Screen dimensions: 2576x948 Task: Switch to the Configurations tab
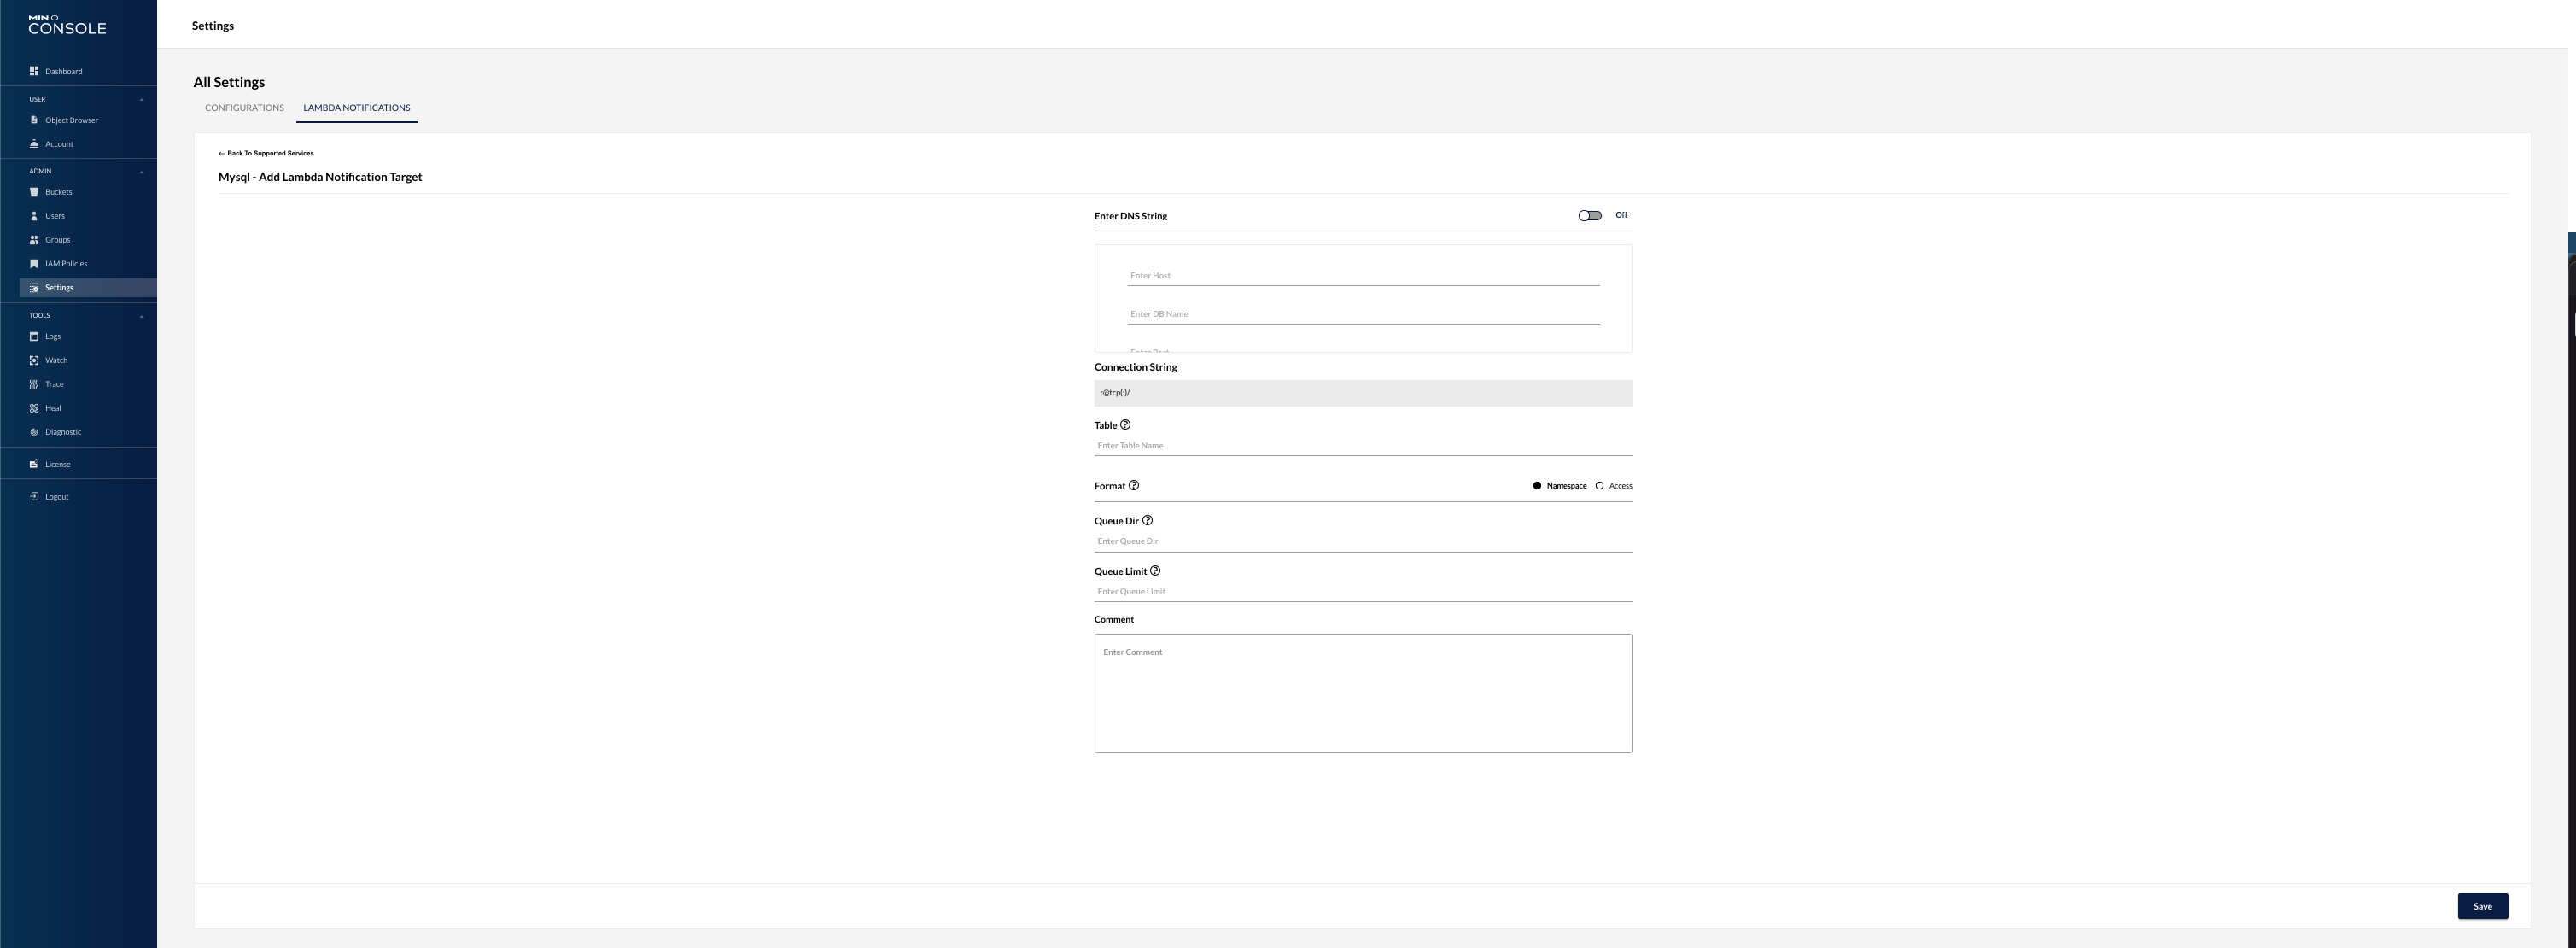coord(244,108)
